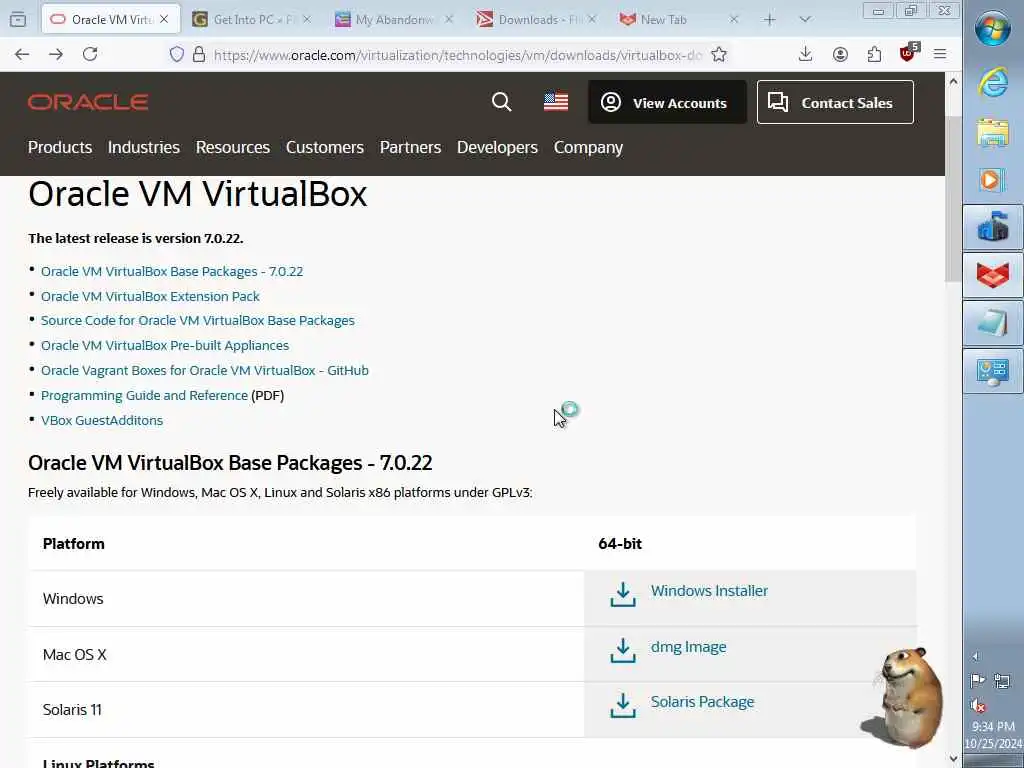1024x768 pixels.
Task: Download the Windows Installer link
Action: click(709, 590)
